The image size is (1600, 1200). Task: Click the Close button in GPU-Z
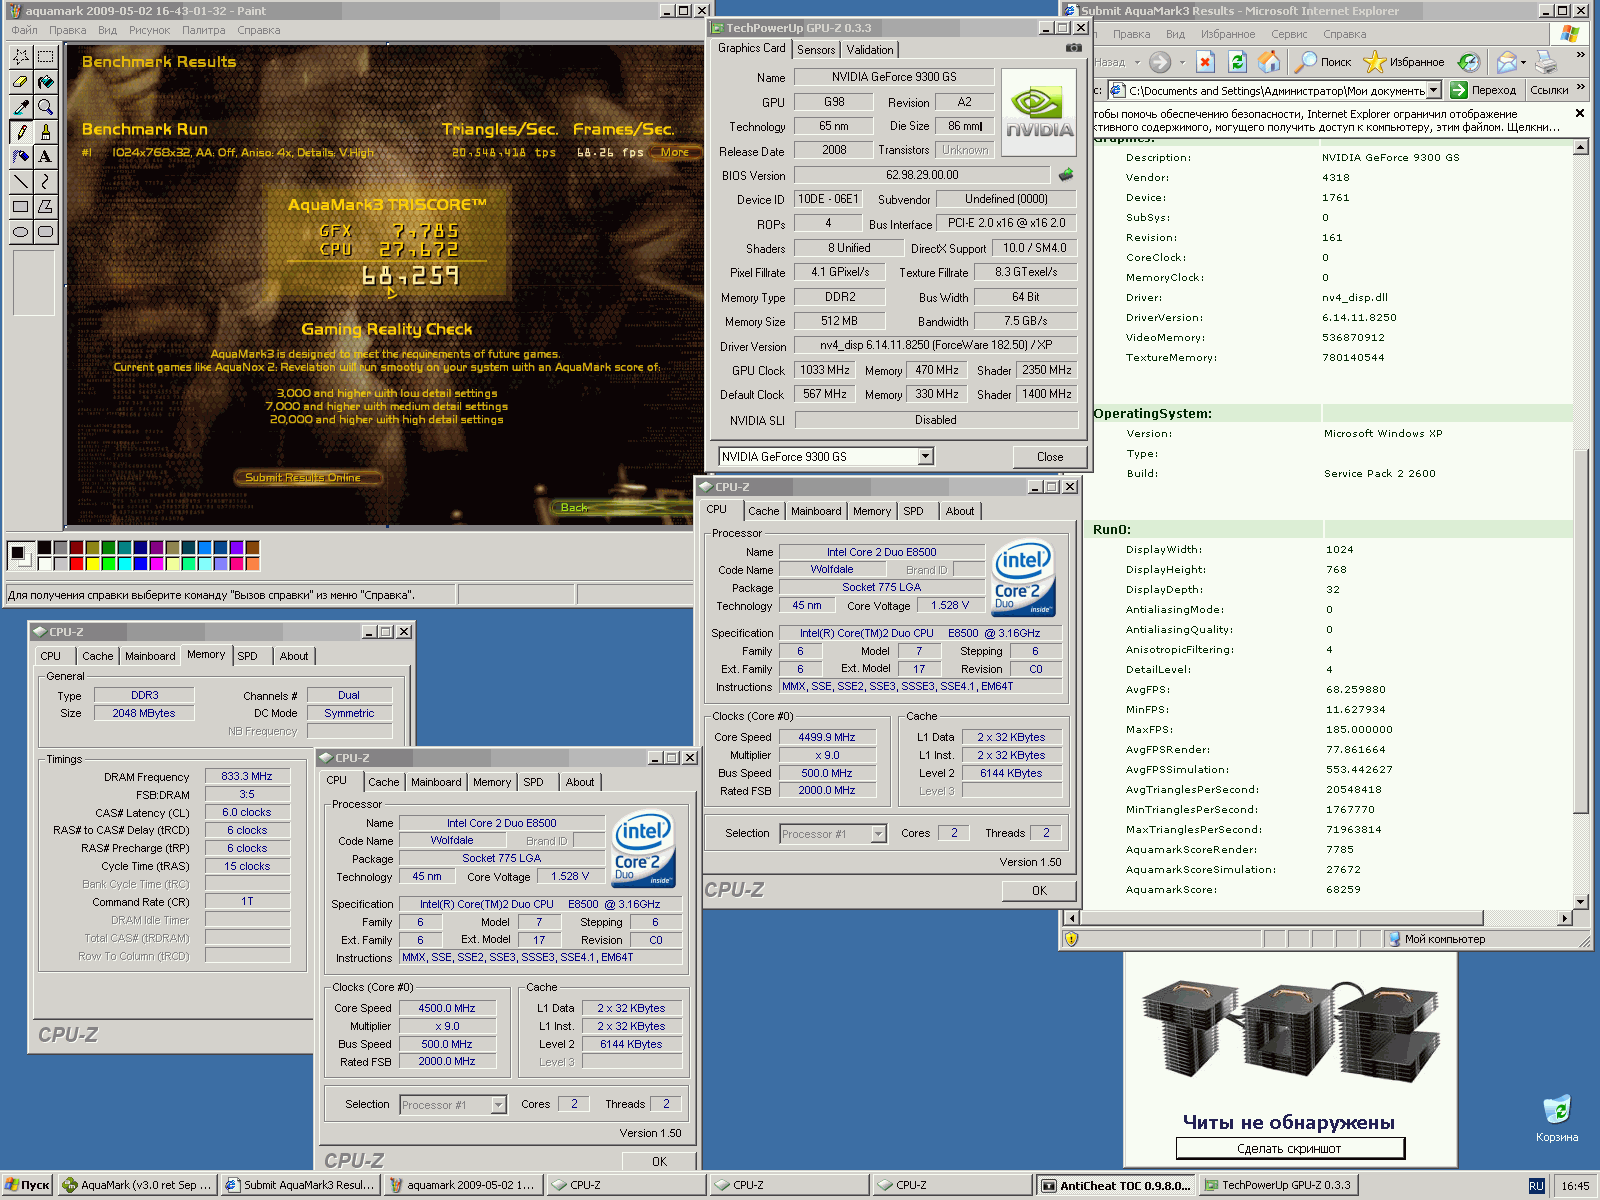click(x=1050, y=456)
